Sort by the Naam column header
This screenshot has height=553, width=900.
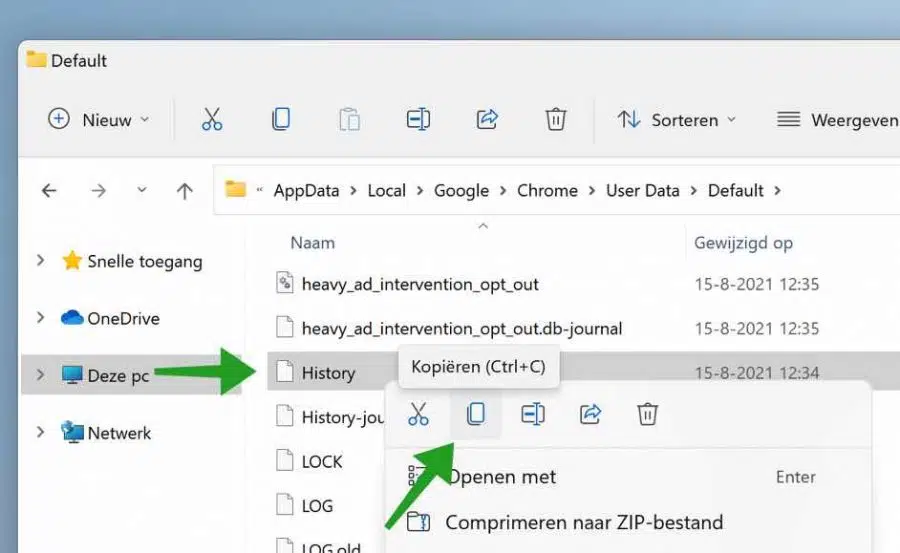coord(312,243)
